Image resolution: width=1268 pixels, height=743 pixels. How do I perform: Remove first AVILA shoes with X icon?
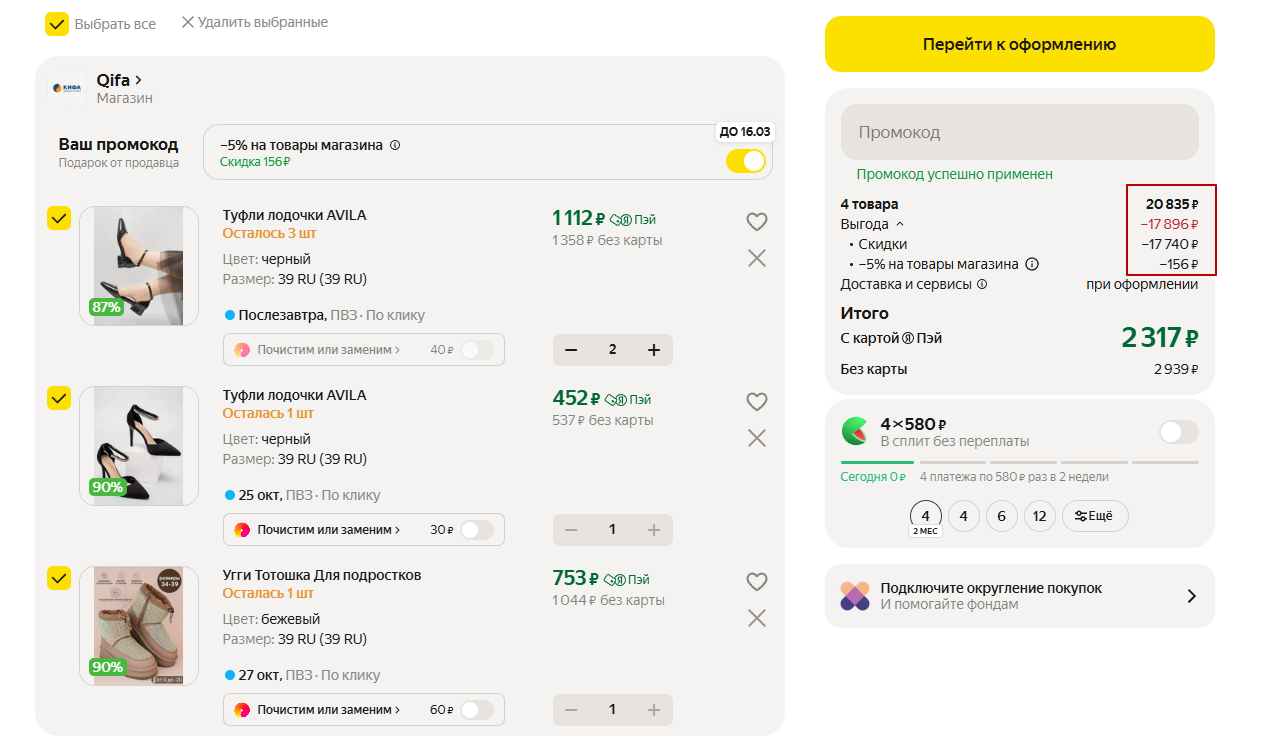(757, 258)
